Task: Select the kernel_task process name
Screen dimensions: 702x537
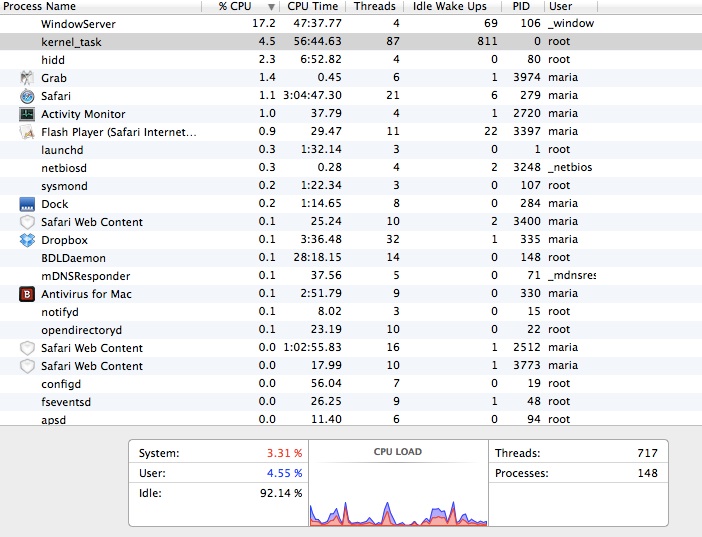Action: pyautogui.click(x=71, y=42)
